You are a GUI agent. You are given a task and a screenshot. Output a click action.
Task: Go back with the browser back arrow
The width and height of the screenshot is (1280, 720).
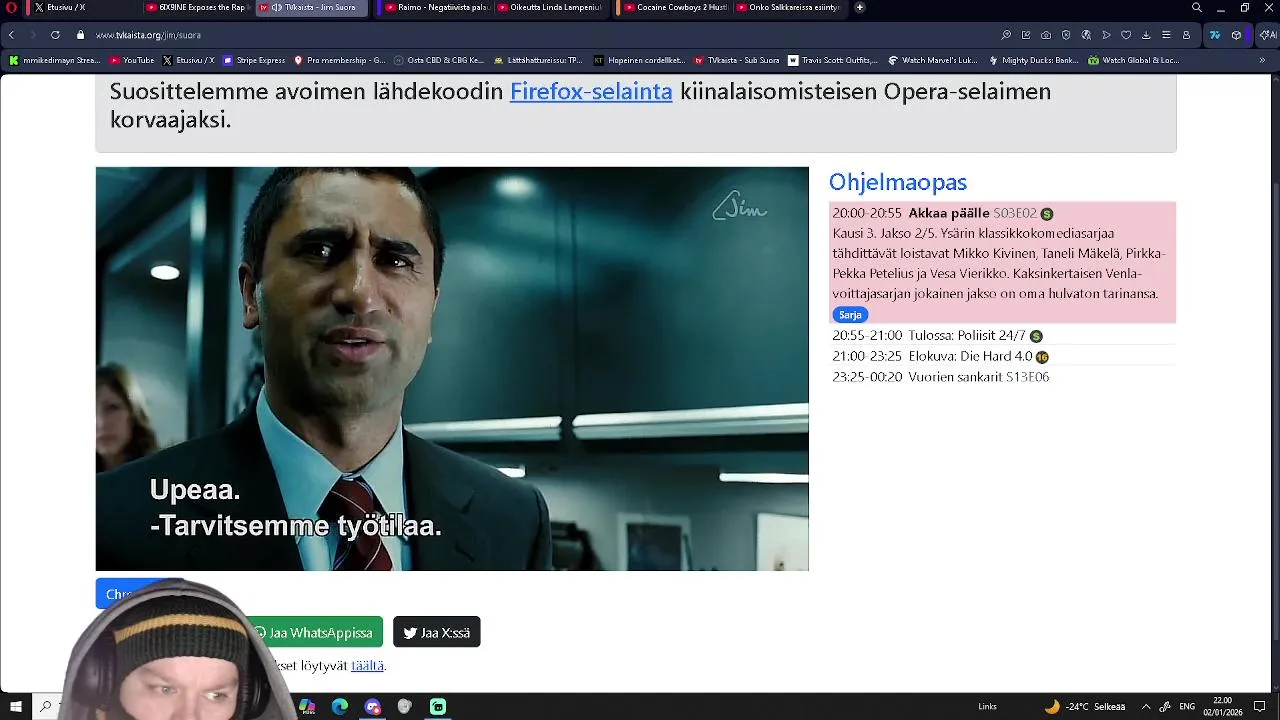tap(12, 35)
